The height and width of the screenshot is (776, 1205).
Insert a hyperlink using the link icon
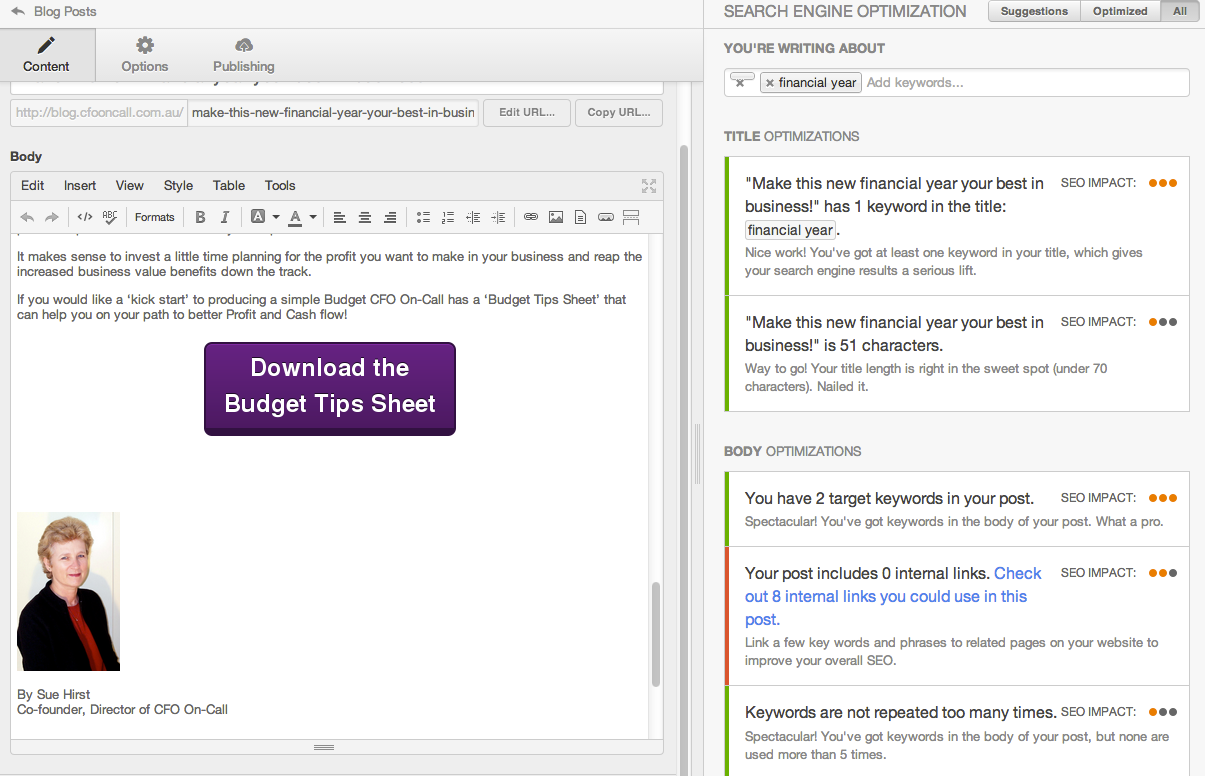pos(531,217)
